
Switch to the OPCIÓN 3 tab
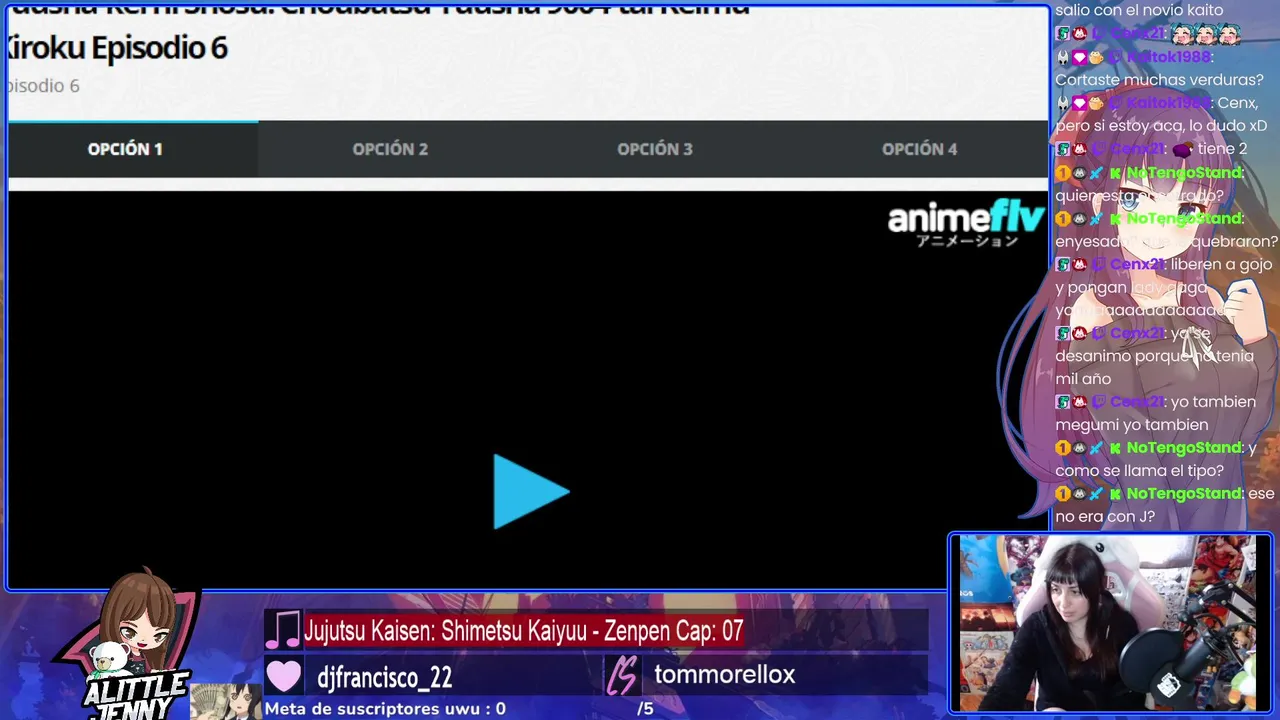(x=655, y=149)
